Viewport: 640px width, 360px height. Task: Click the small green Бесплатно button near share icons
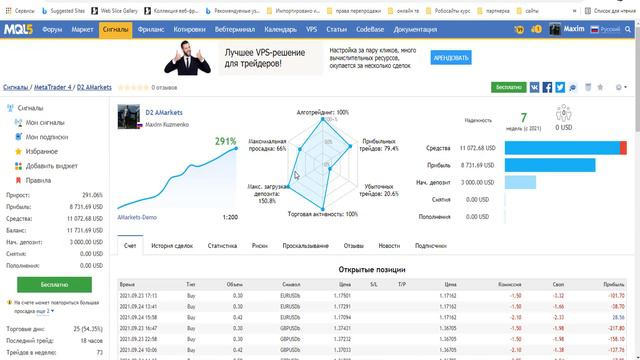[x=508, y=87]
